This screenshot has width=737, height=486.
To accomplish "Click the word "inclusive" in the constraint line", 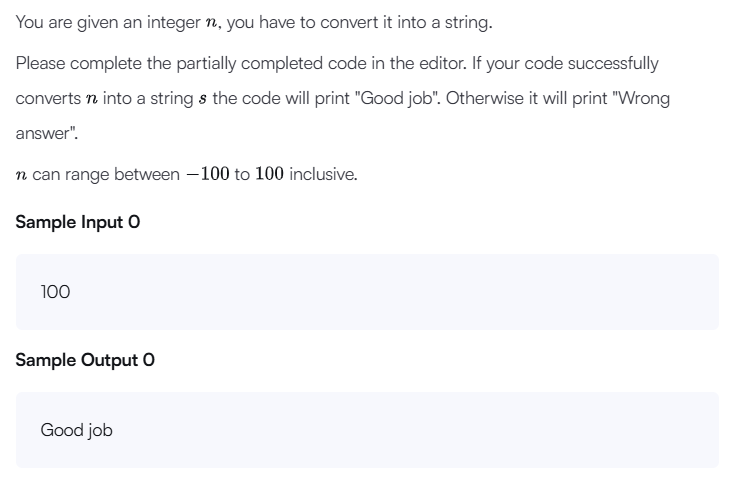I will tap(322, 174).
